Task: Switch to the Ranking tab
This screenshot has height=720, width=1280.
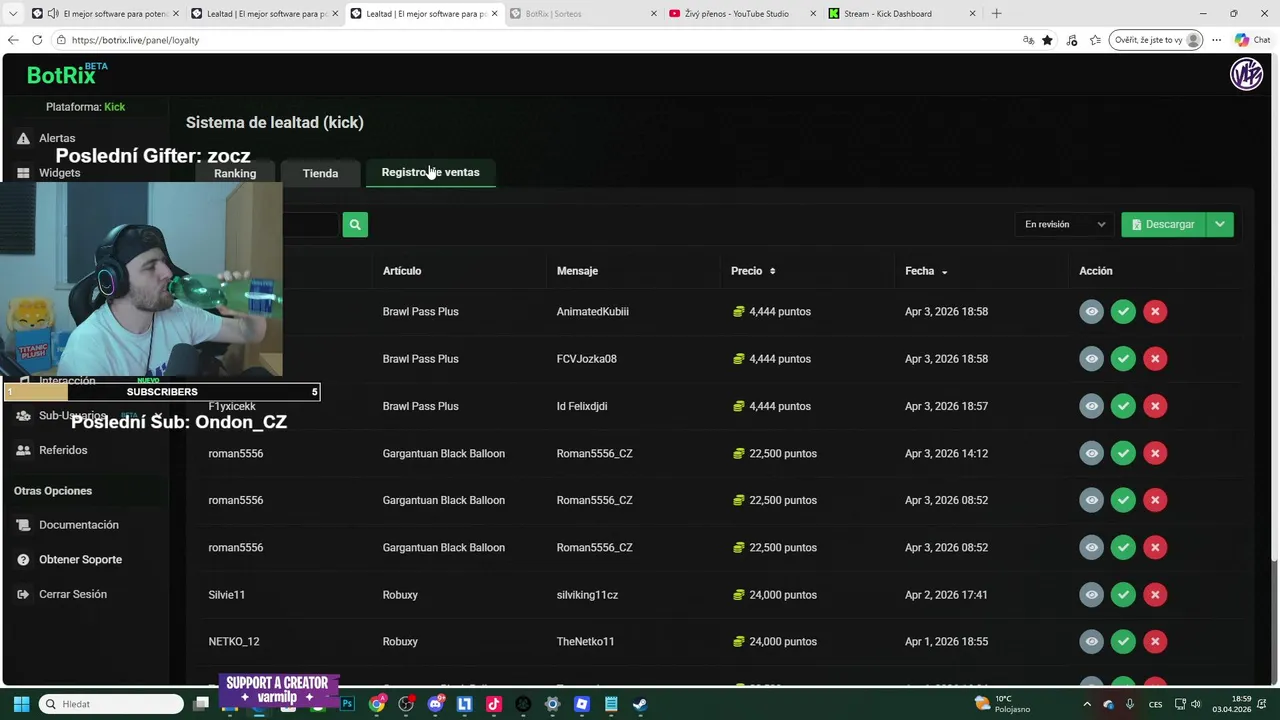Action: pyautogui.click(x=235, y=173)
